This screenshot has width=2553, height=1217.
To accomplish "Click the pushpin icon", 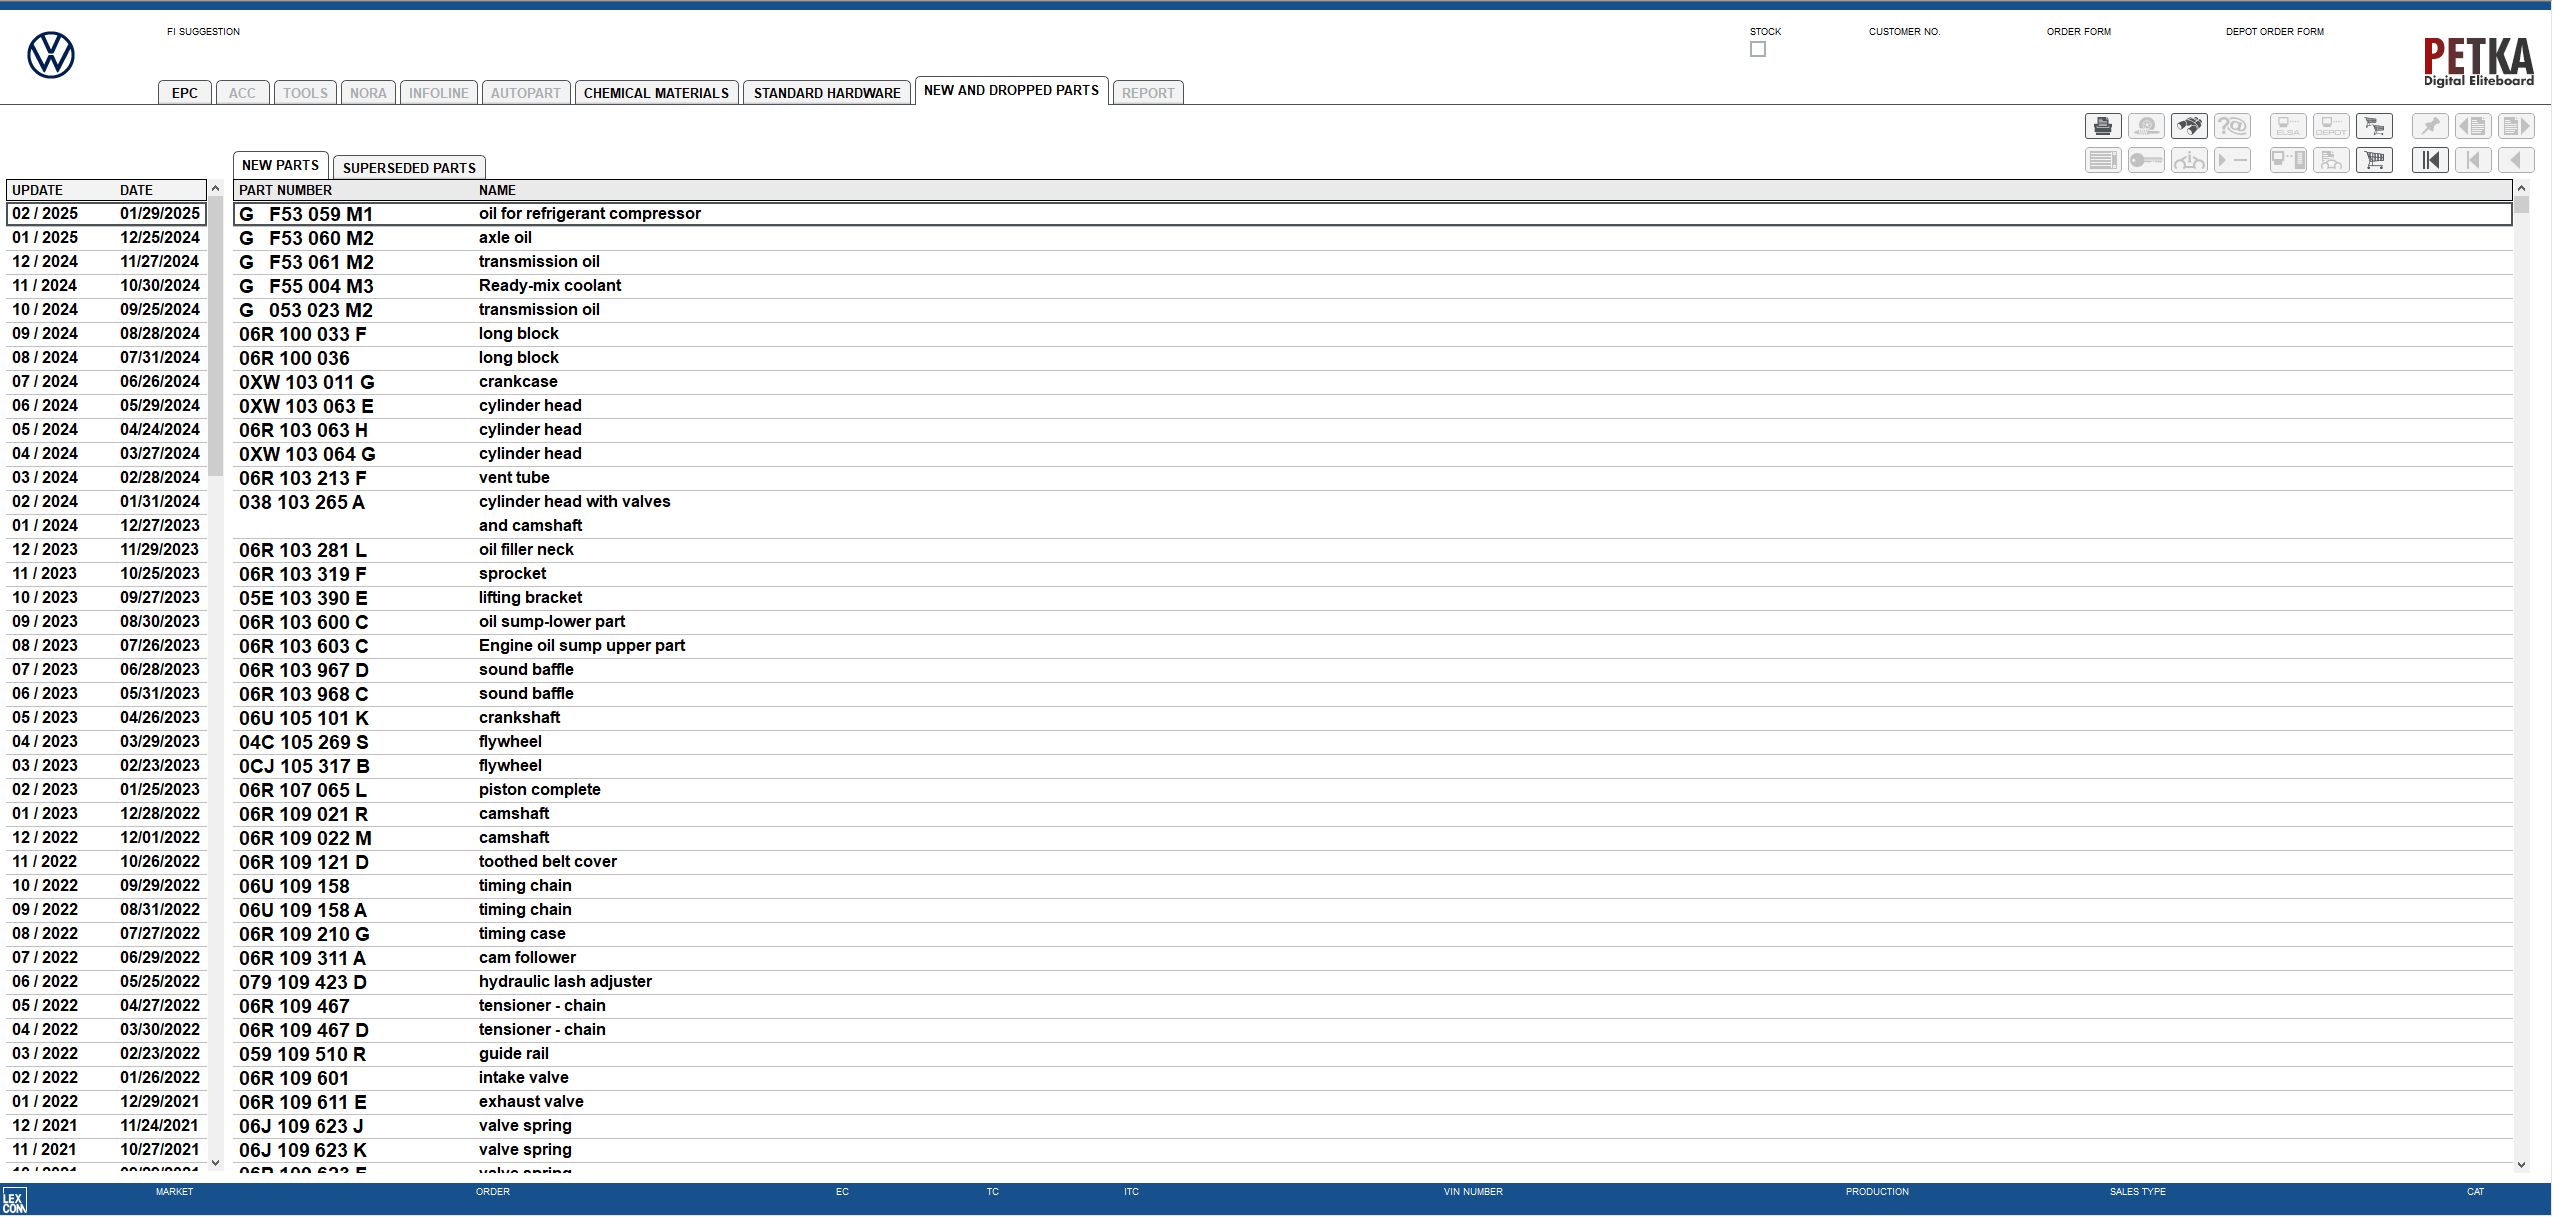I will click(2430, 126).
